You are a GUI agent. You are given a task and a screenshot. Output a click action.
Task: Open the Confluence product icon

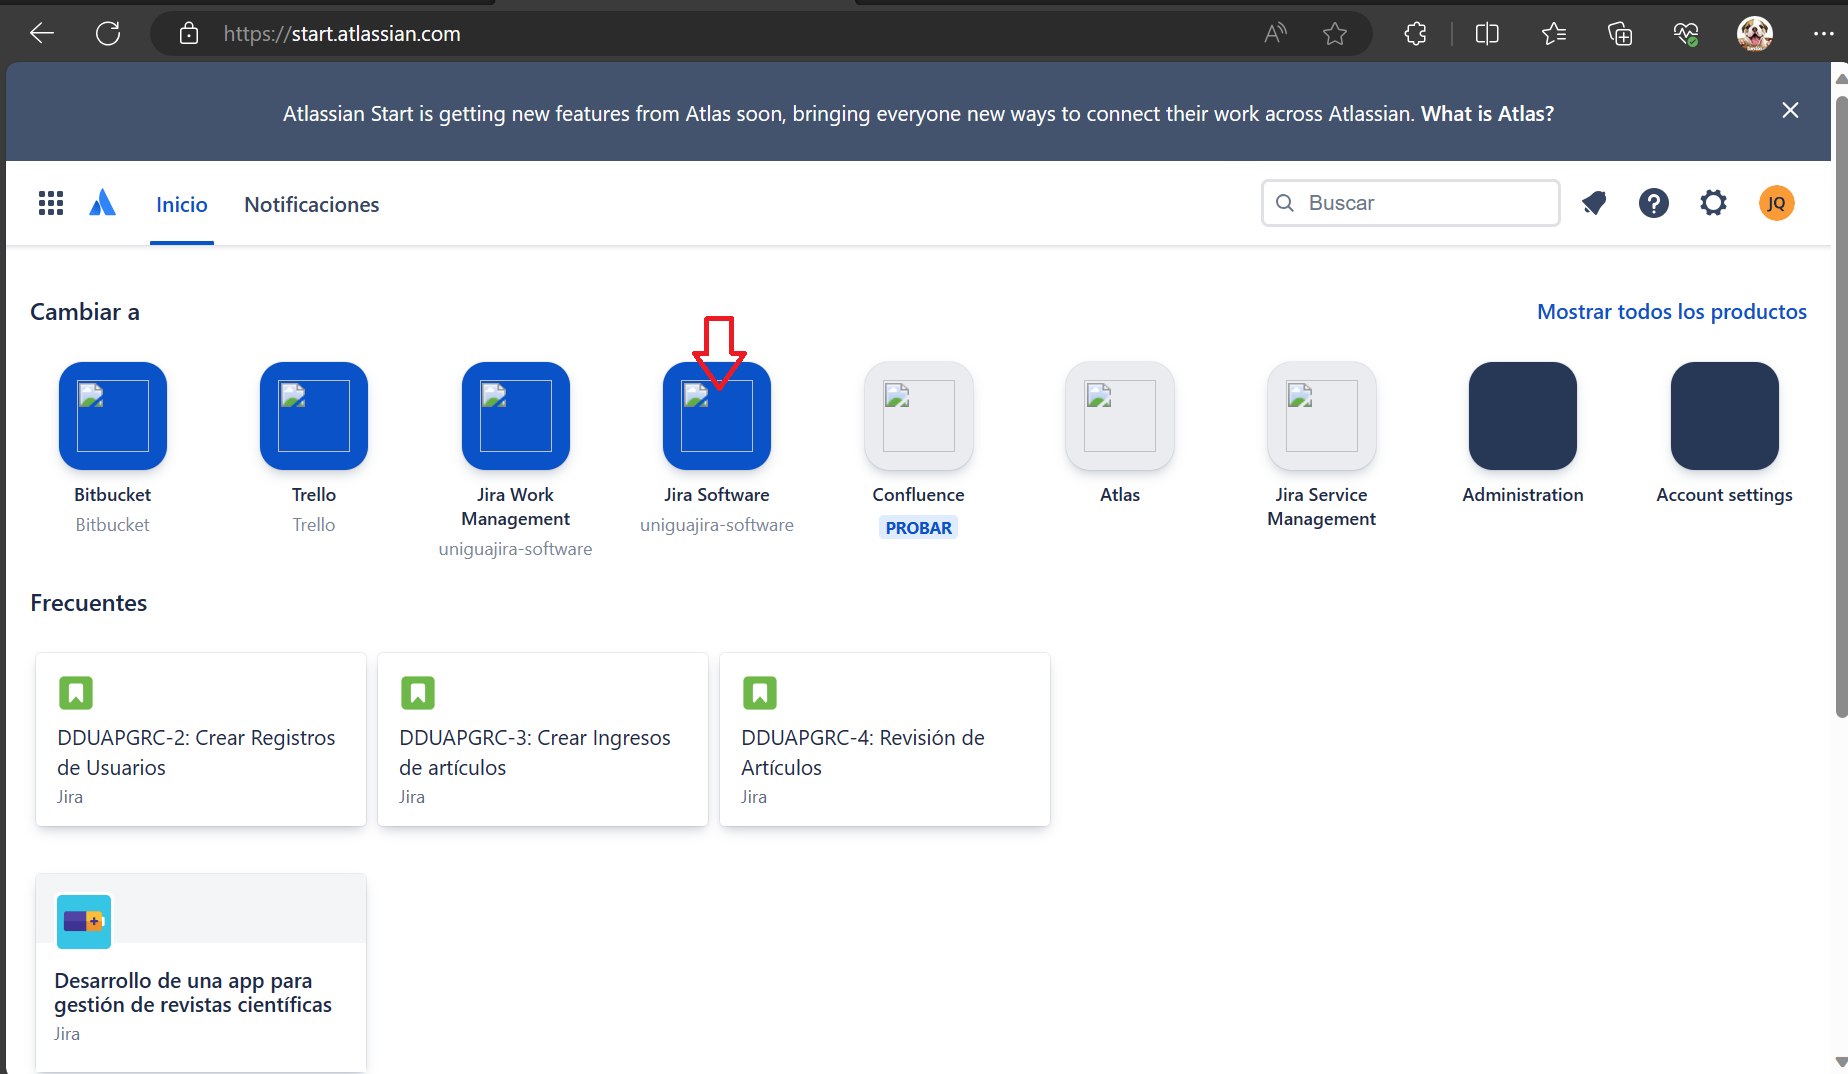[x=919, y=416]
